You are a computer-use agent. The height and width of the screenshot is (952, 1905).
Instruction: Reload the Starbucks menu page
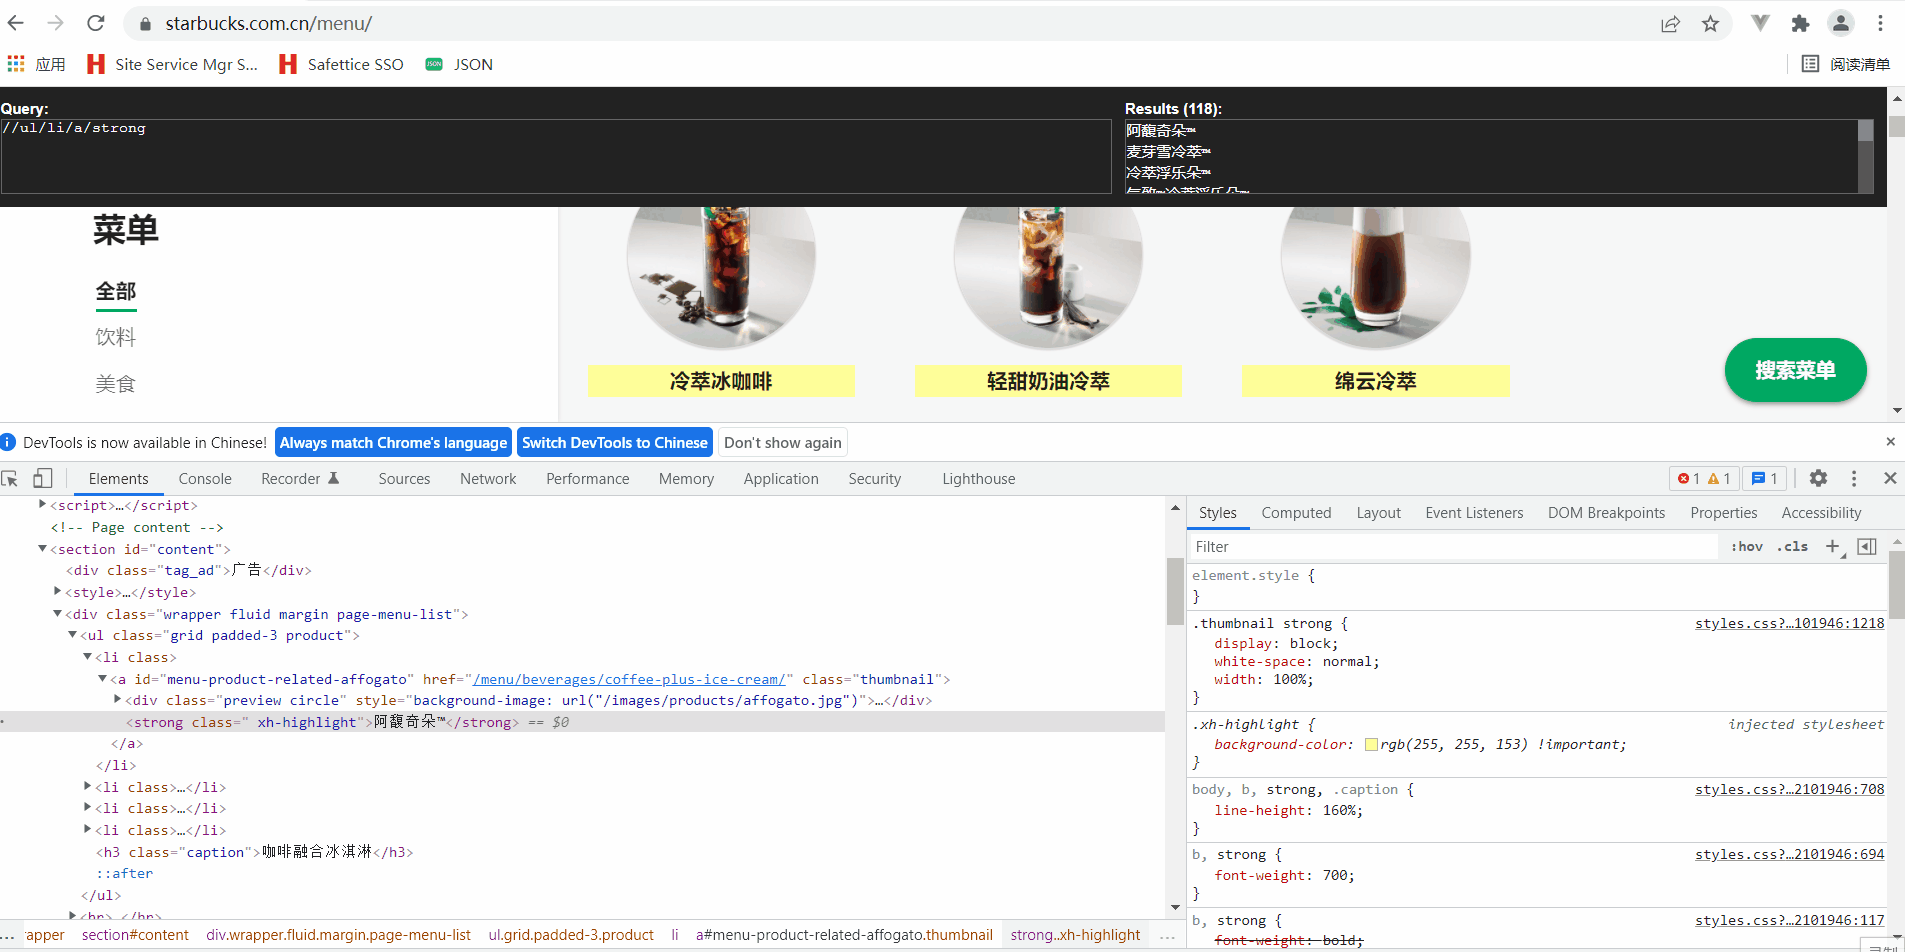click(96, 23)
